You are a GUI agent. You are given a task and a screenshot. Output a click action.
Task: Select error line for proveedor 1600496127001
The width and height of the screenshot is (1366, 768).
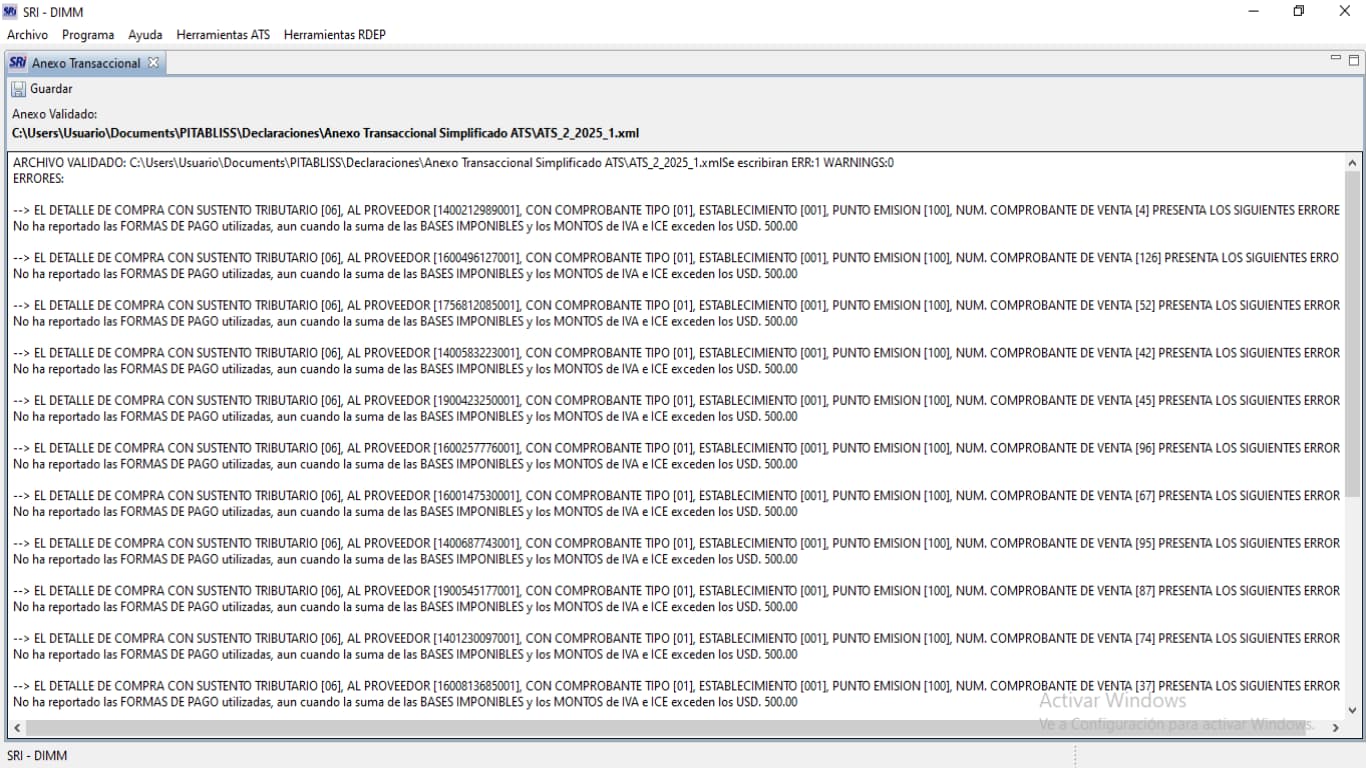pos(676,258)
